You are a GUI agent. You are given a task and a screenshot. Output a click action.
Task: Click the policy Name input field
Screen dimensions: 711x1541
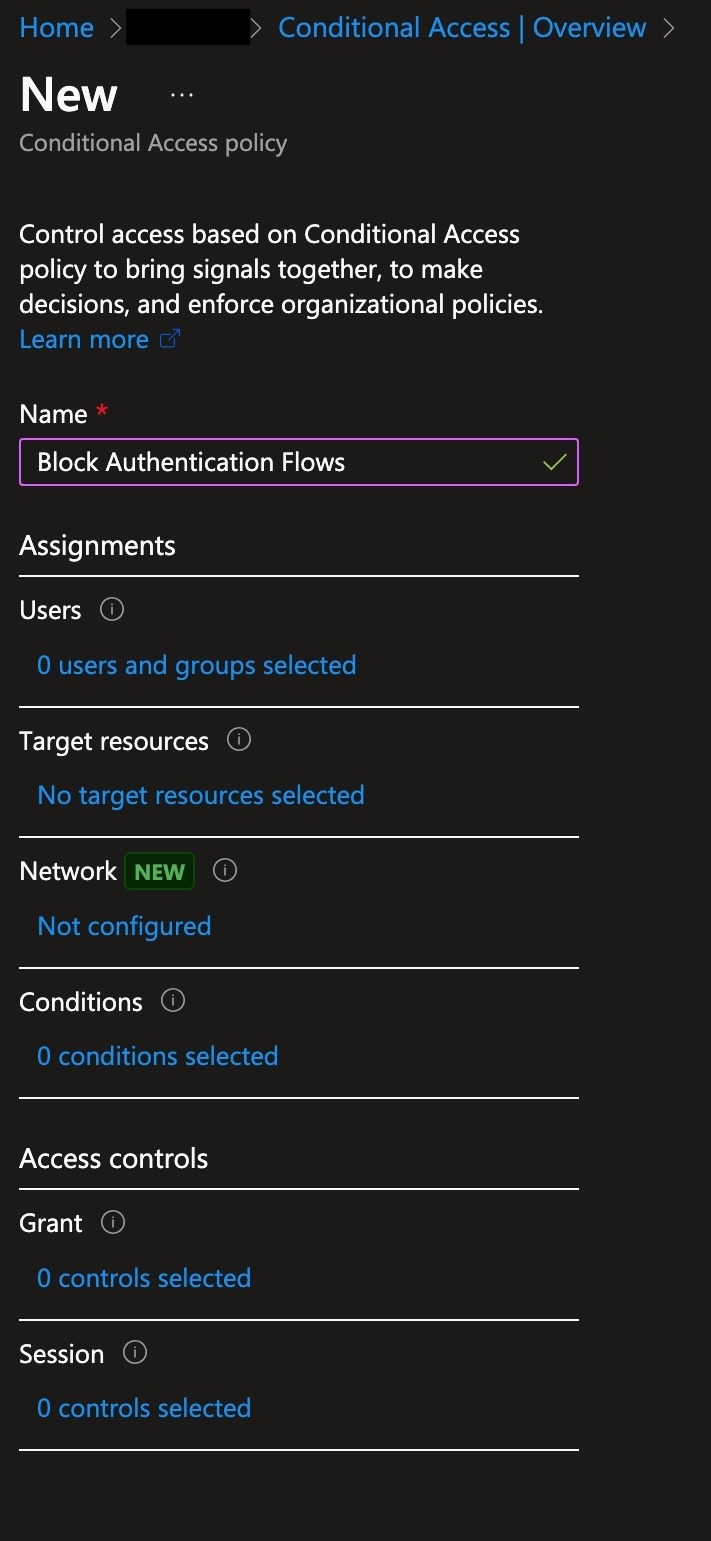click(299, 462)
